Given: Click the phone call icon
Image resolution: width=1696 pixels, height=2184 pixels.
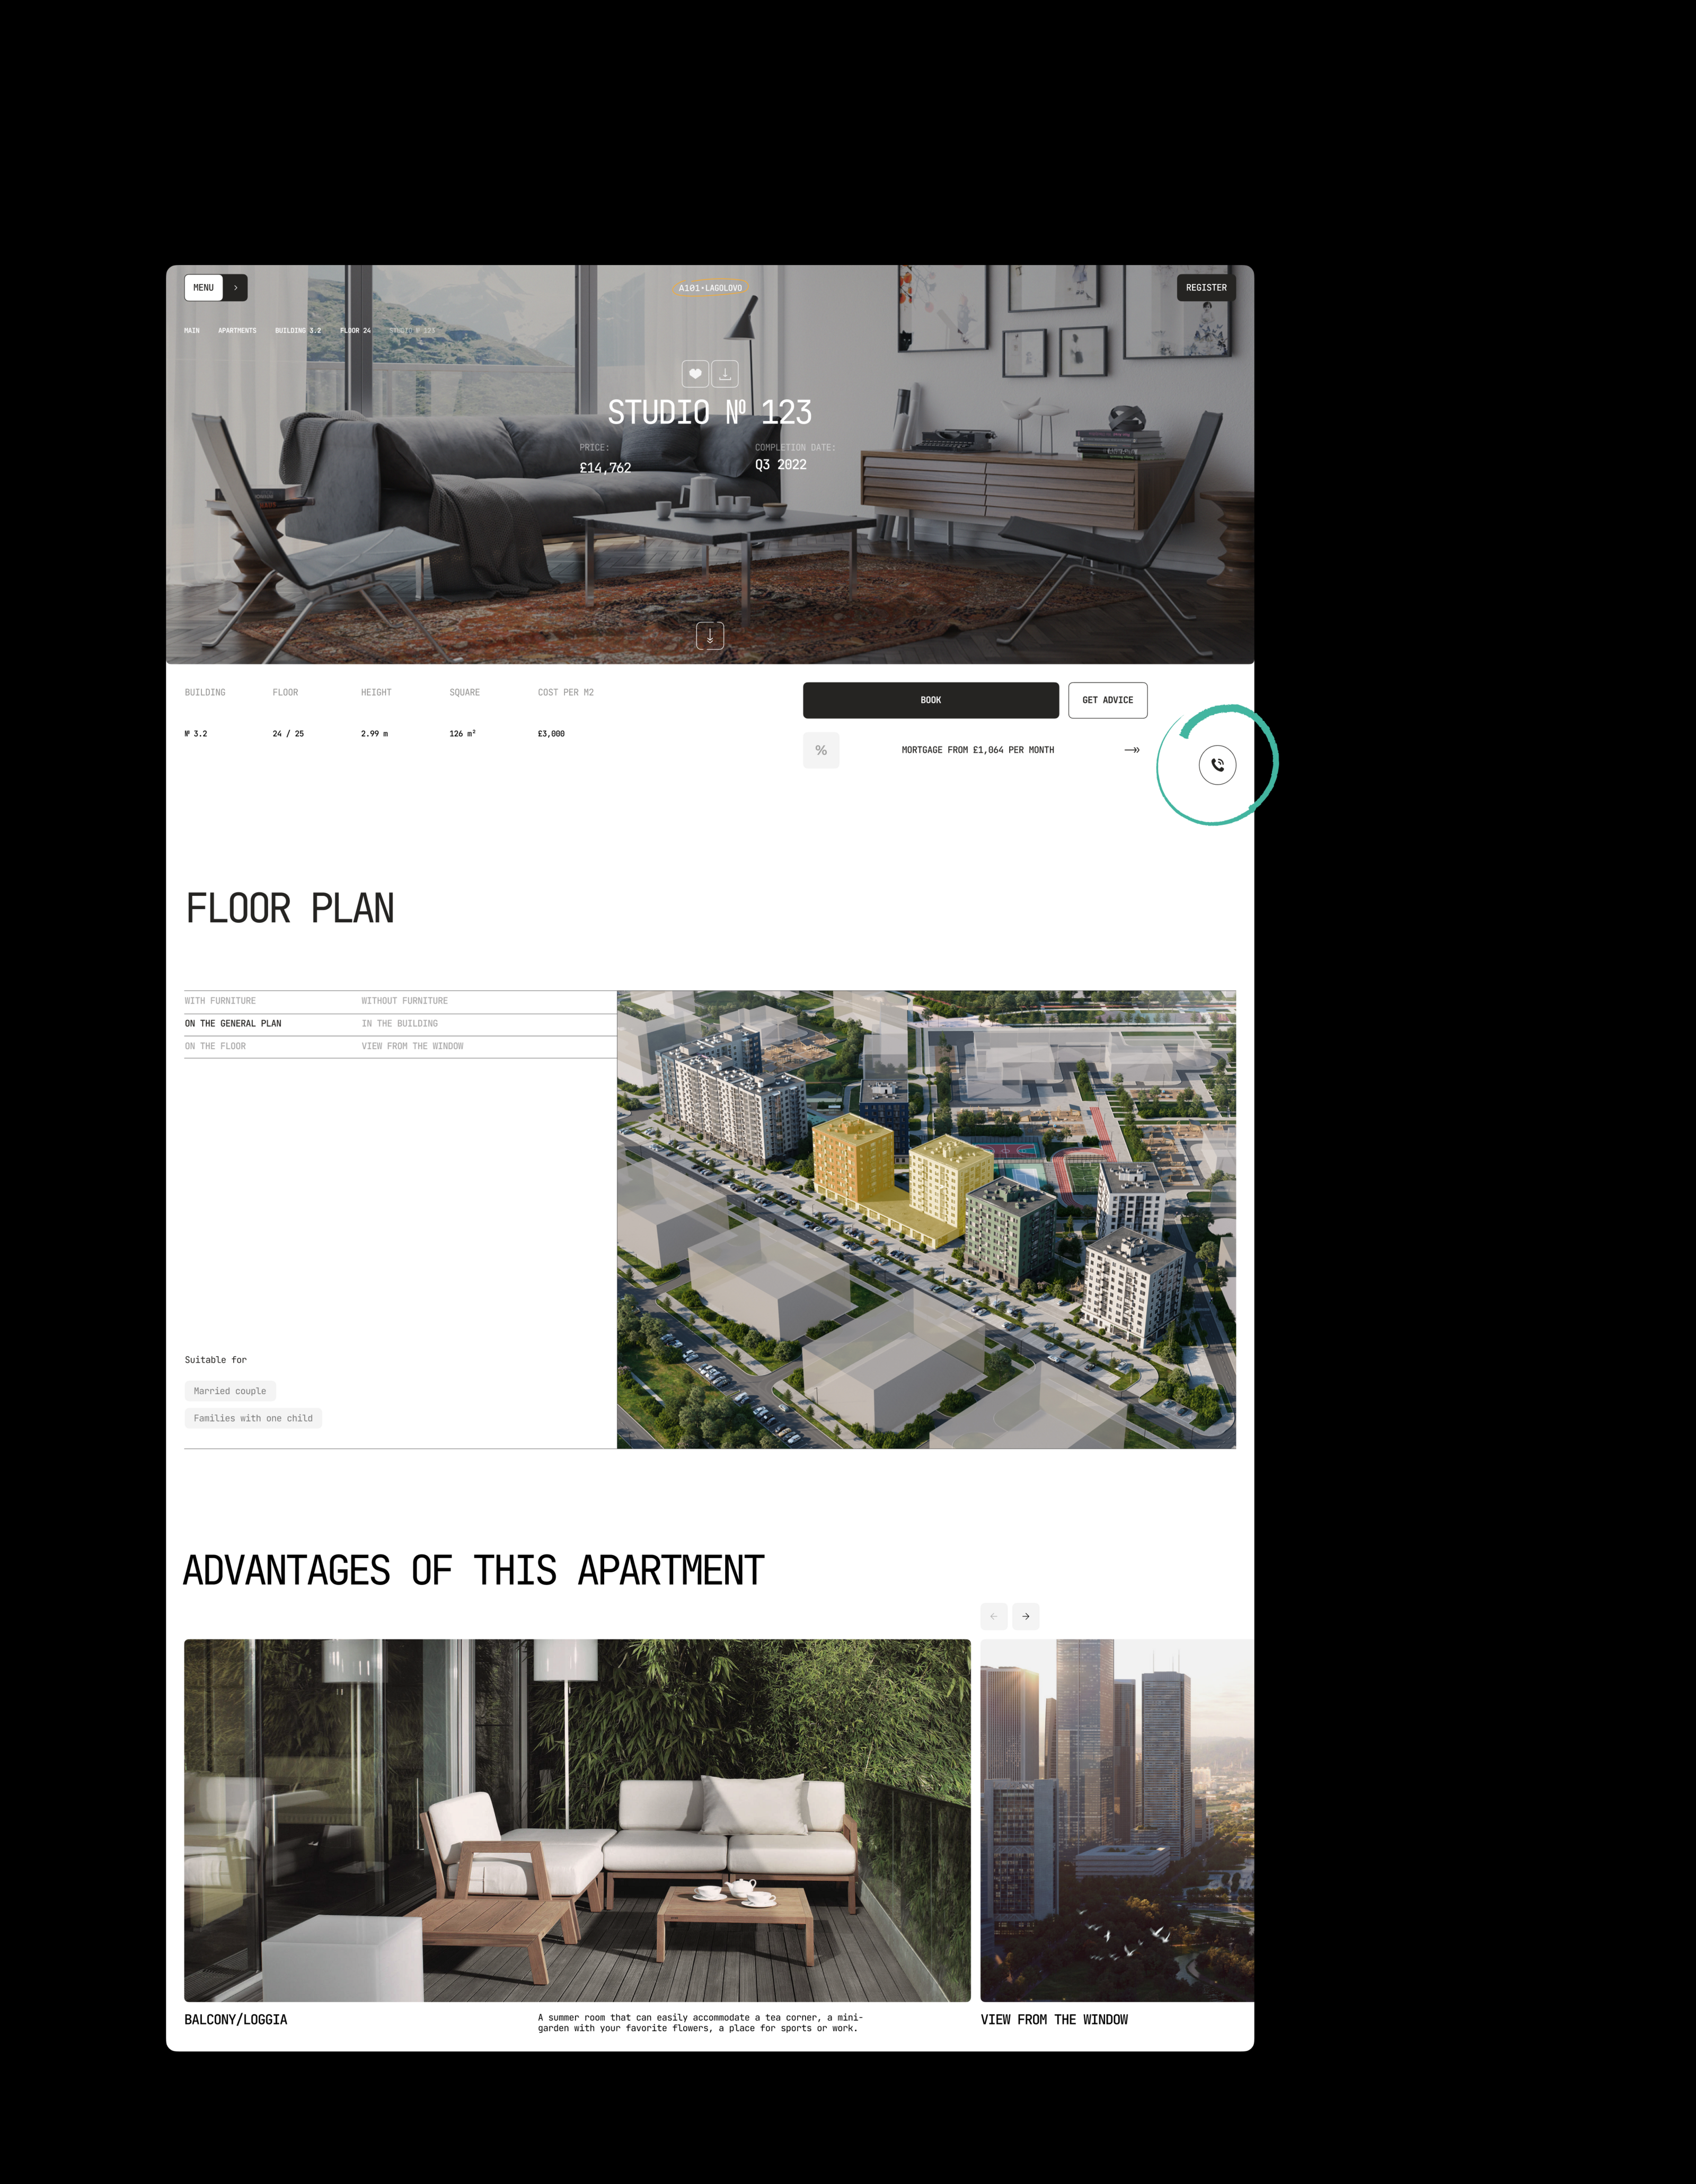Looking at the screenshot, I should click(x=1217, y=765).
